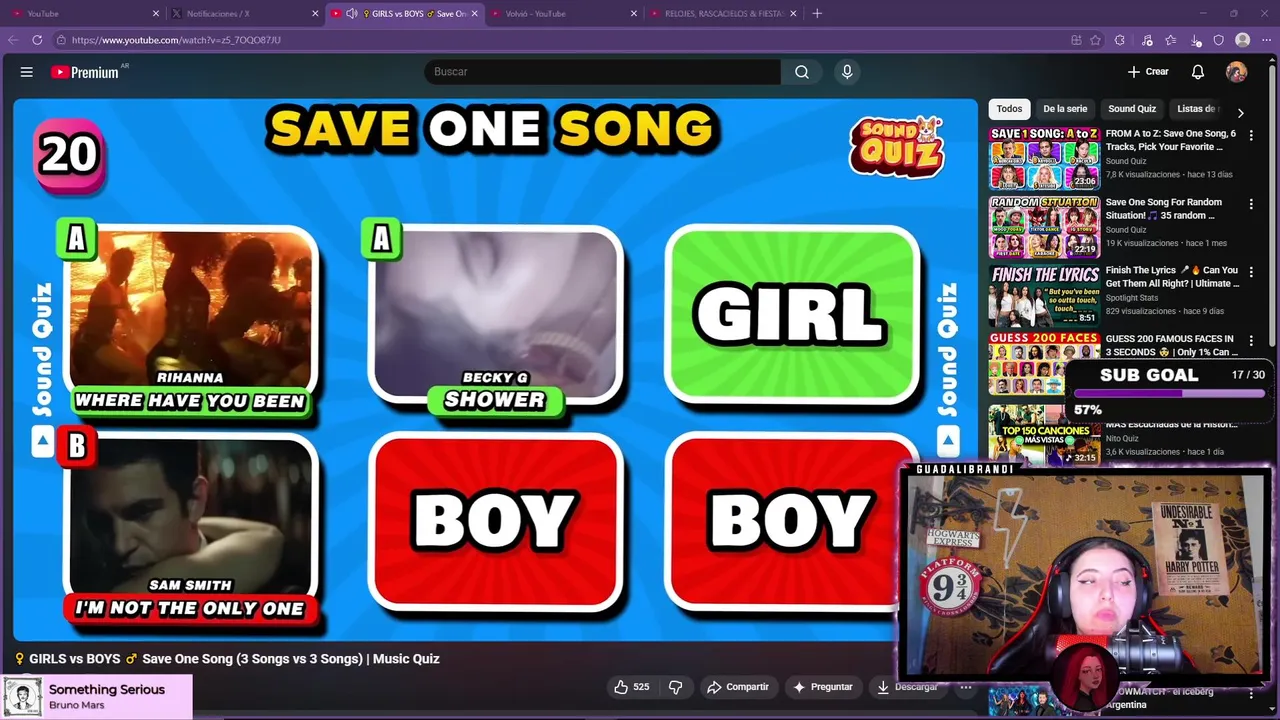Close the Notificaciones / X tab

coord(315,13)
